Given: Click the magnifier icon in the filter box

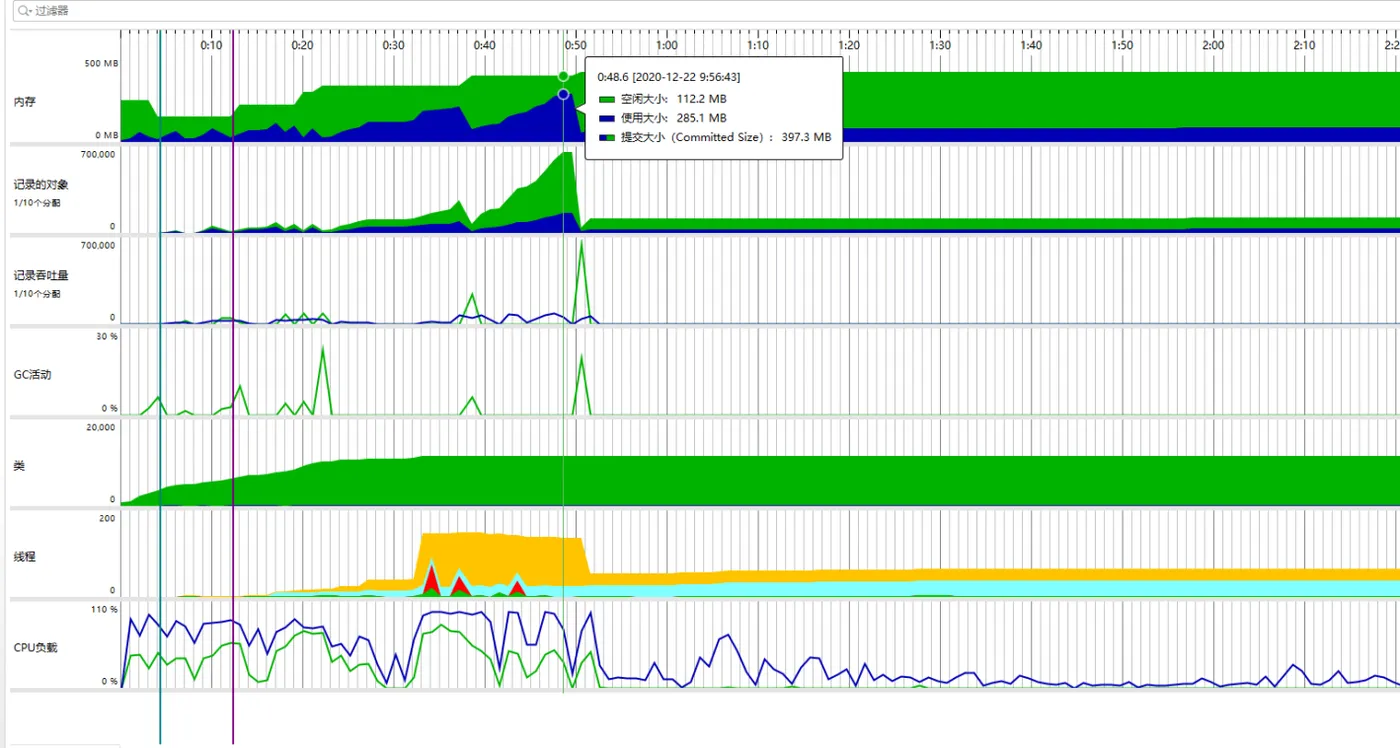Looking at the screenshot, I should [23, 12].
